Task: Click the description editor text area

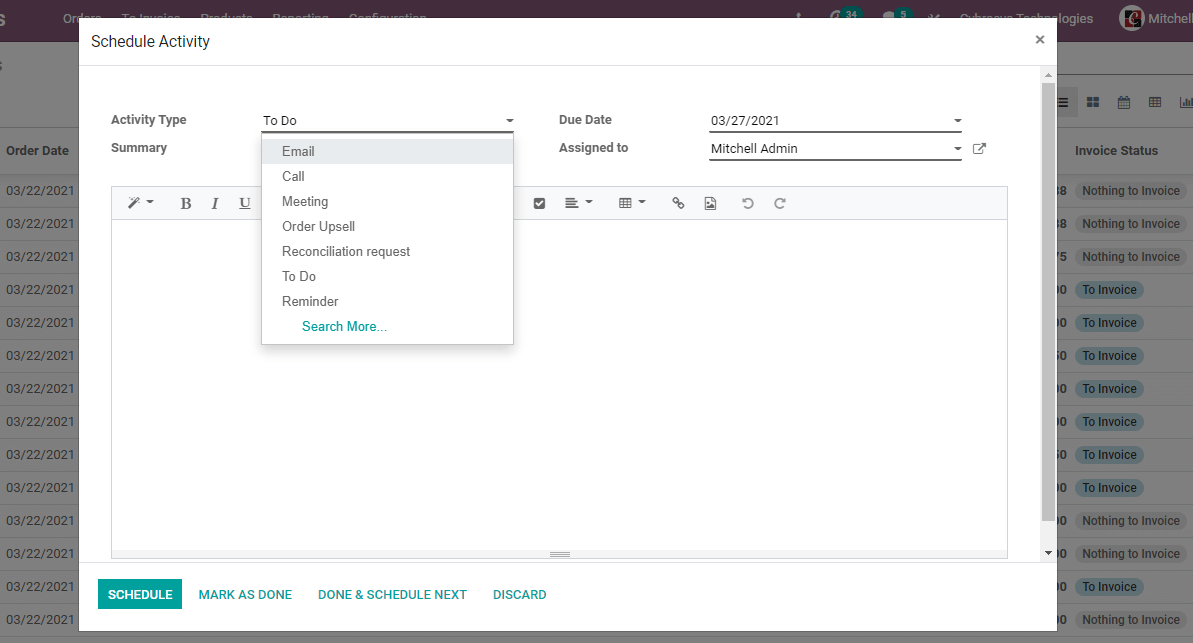Action: [559, 384]
